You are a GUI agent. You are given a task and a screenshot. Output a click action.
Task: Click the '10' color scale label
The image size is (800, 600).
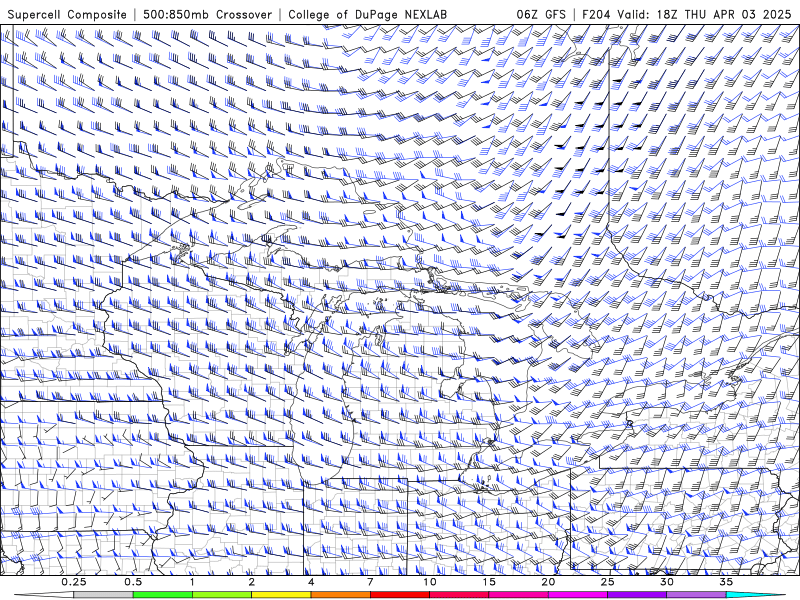pos(430,582)
